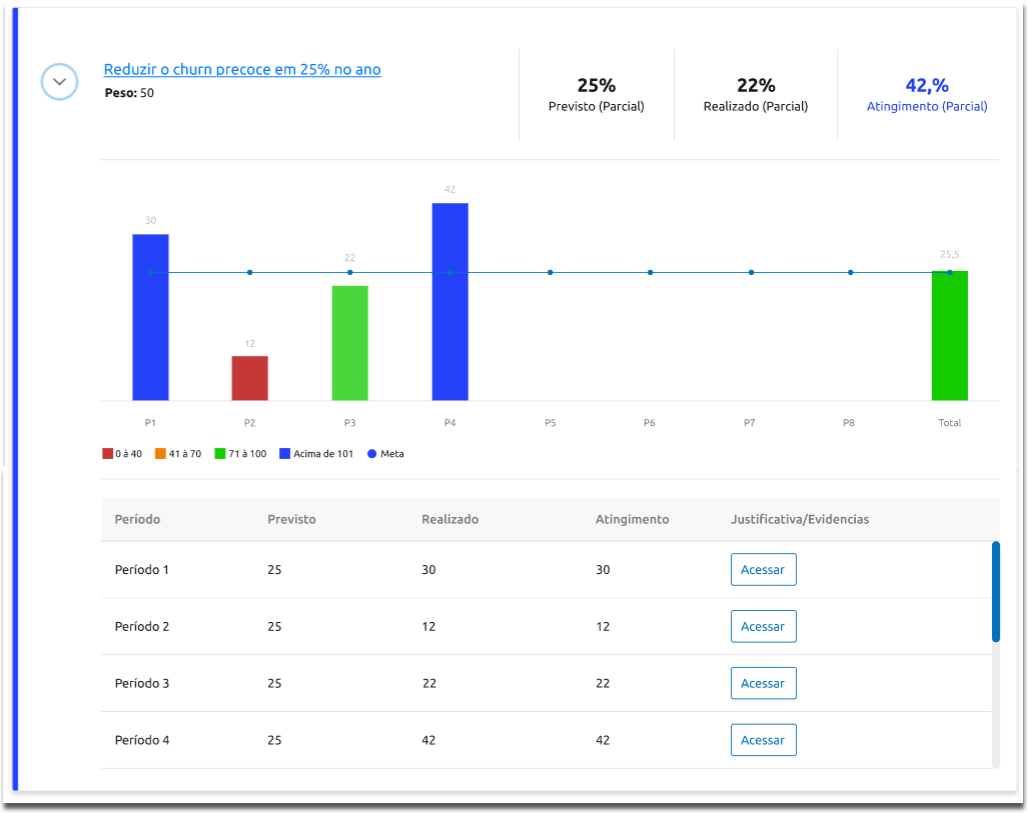The height and width of the screenshot is (813, 1028).
Task: Open Acessar for Período 3
Action: (x=763, y=684)
